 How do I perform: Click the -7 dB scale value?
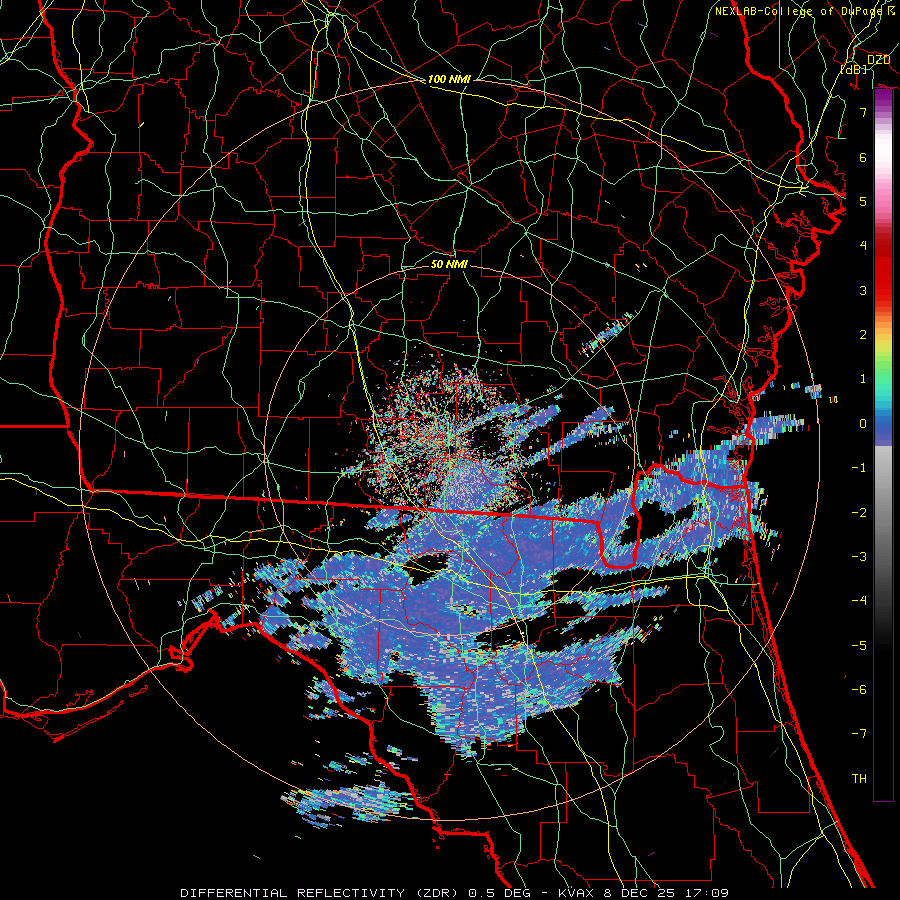859,734
